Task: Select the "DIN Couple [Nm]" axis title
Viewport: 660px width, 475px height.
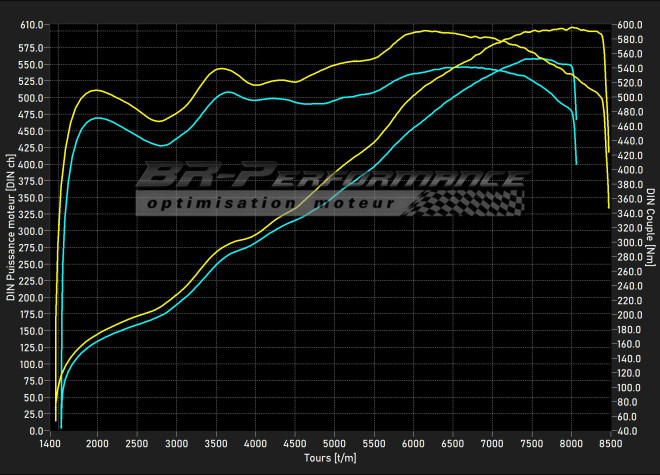Action: click(650, 227)
